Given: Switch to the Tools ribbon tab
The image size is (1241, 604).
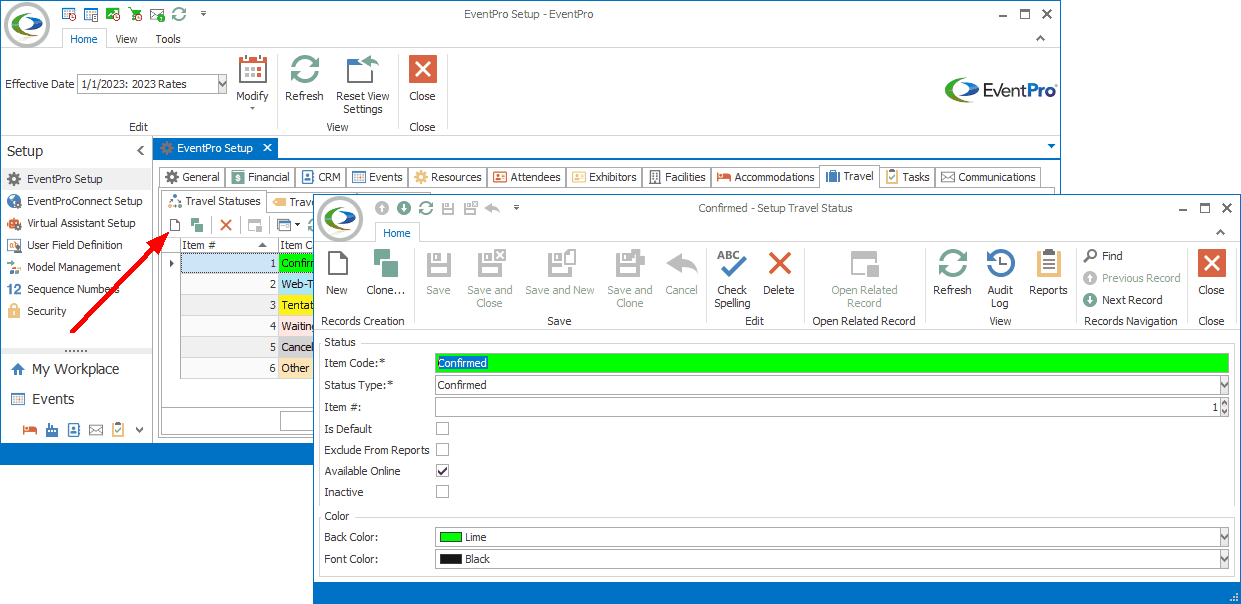Looking at the screenshot, I should 168,39.
